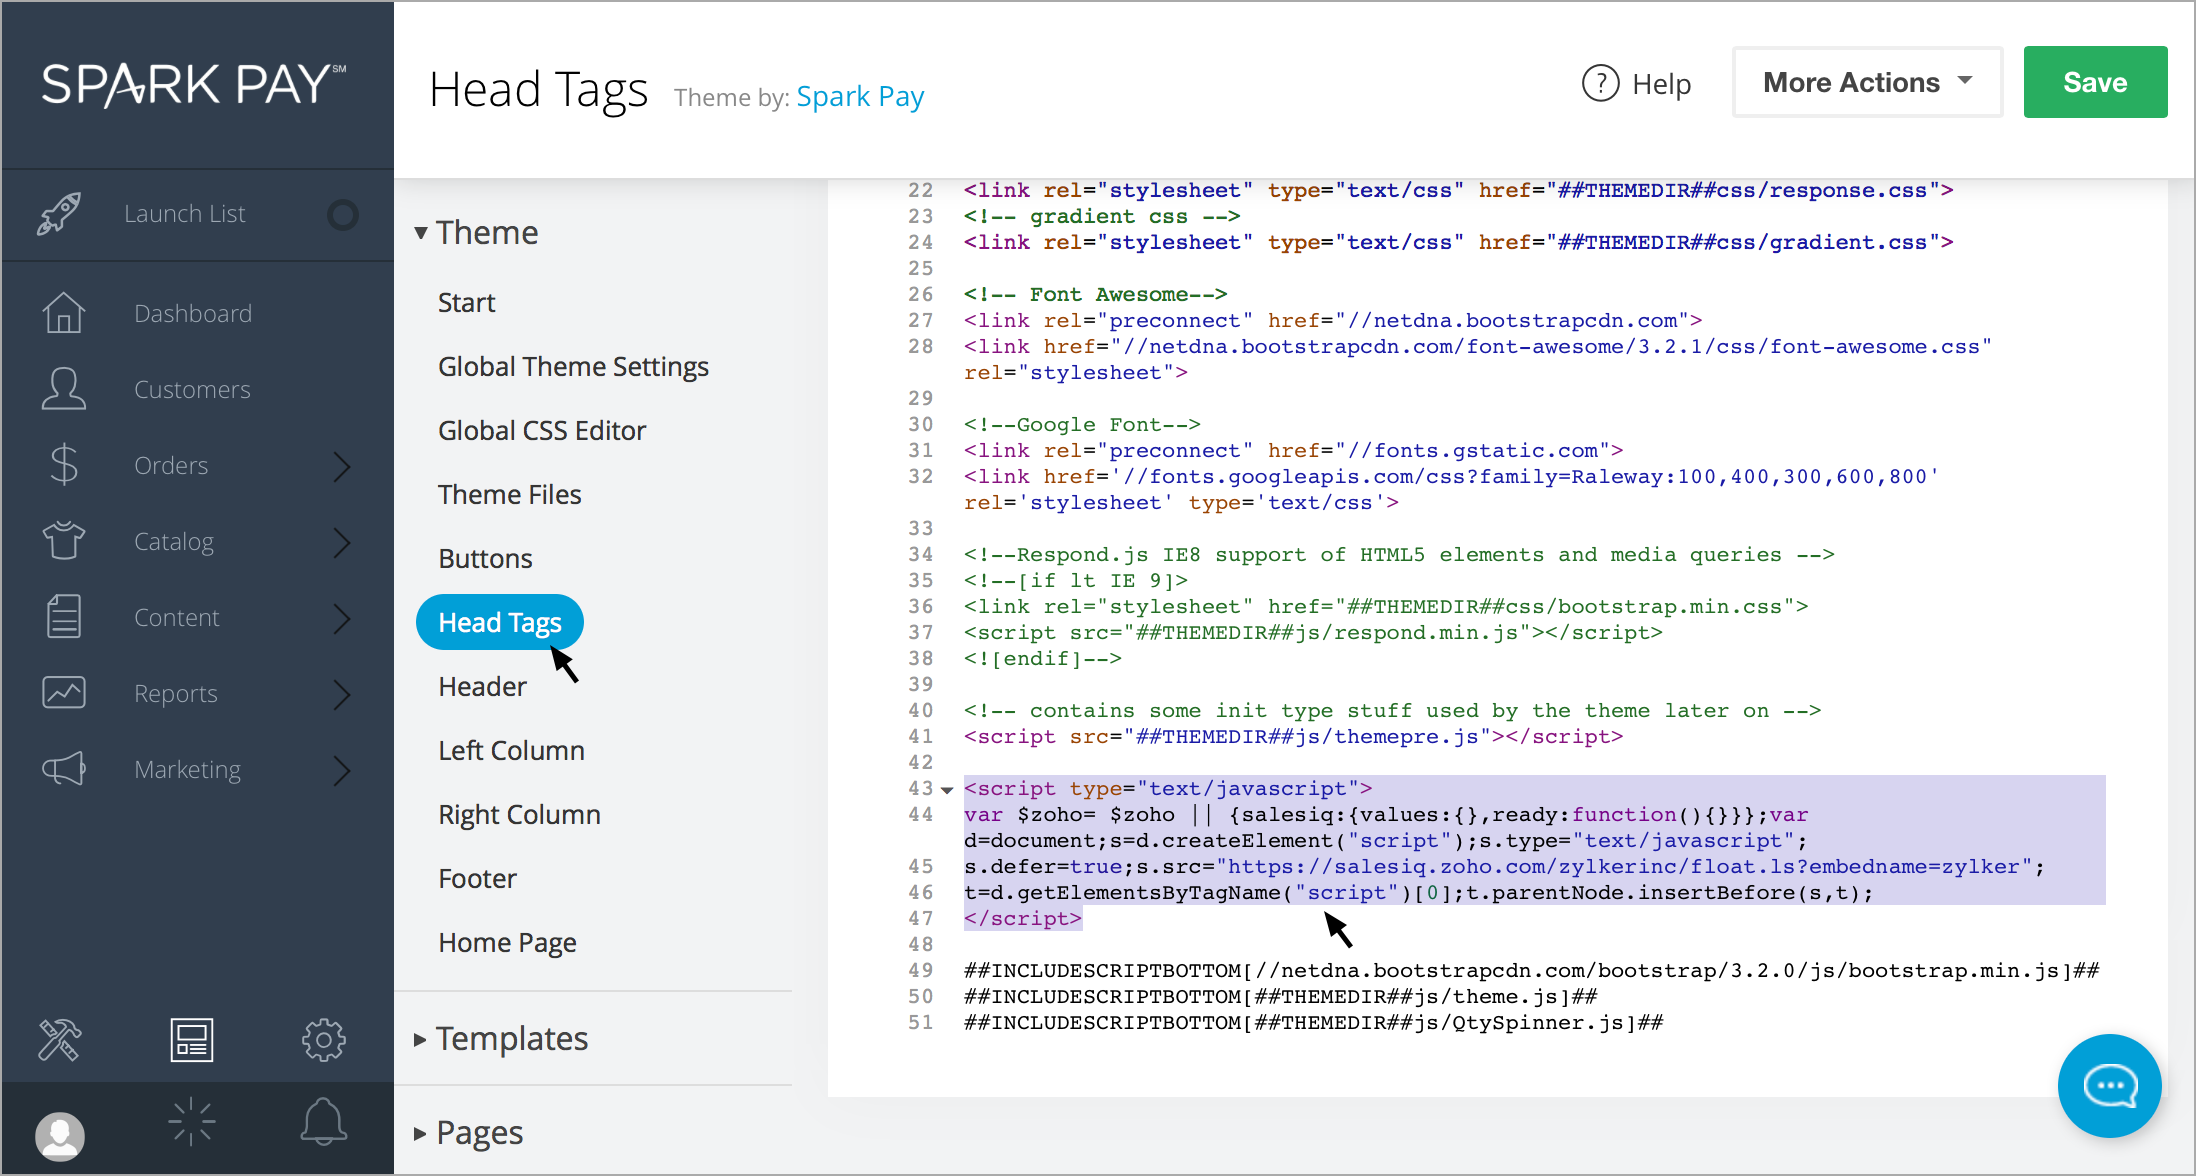The image size is (2196, 1176).
Task: Click the Spark Pay logo
Action: pyautogui.click(x=194, y=84)
